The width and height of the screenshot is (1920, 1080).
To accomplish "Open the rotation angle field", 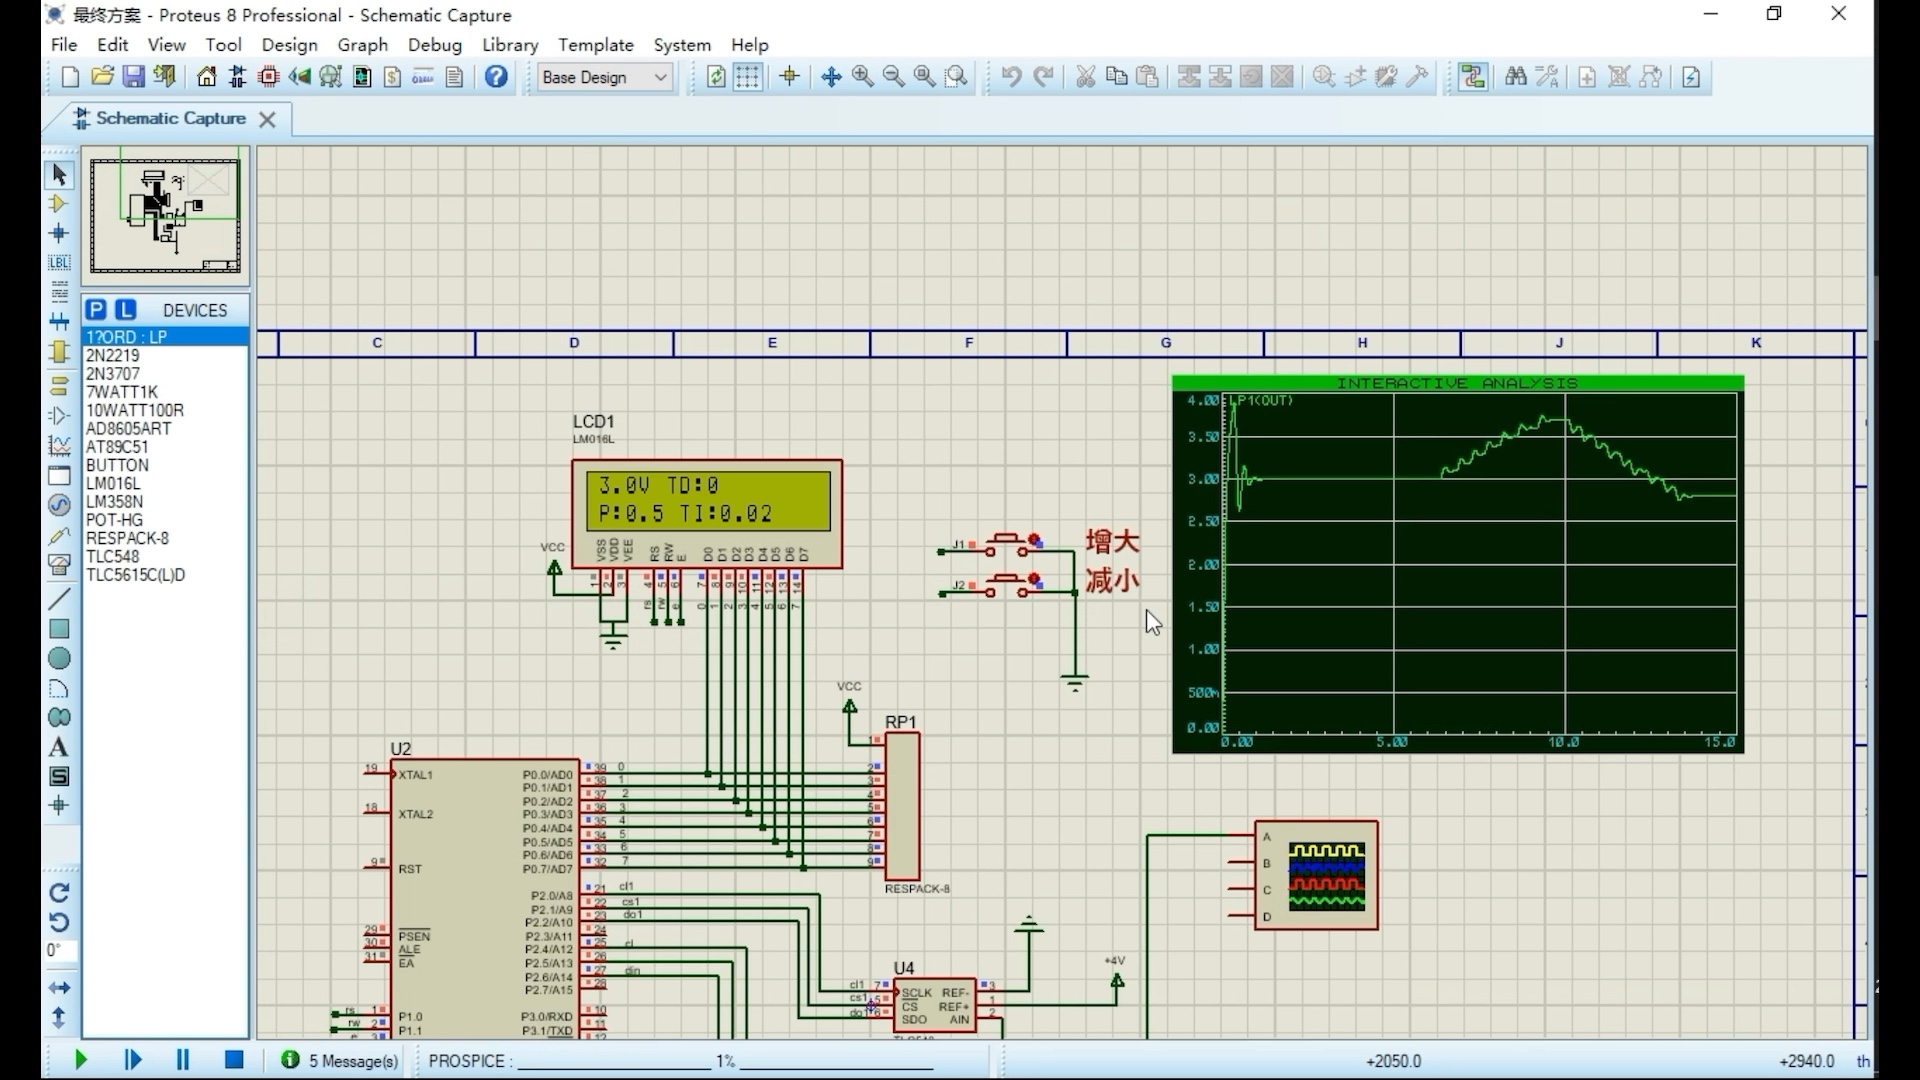I will (59, 951).
